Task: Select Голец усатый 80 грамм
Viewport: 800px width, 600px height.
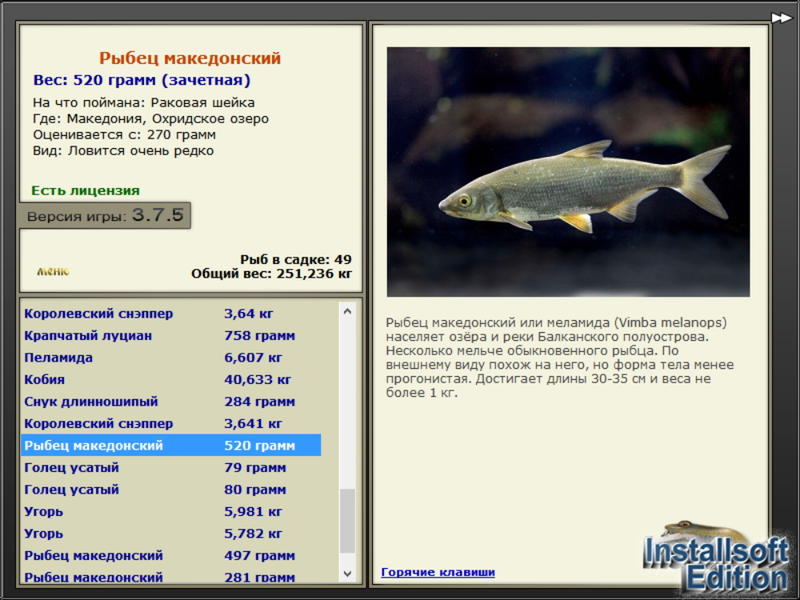Action: click(171, 489)
